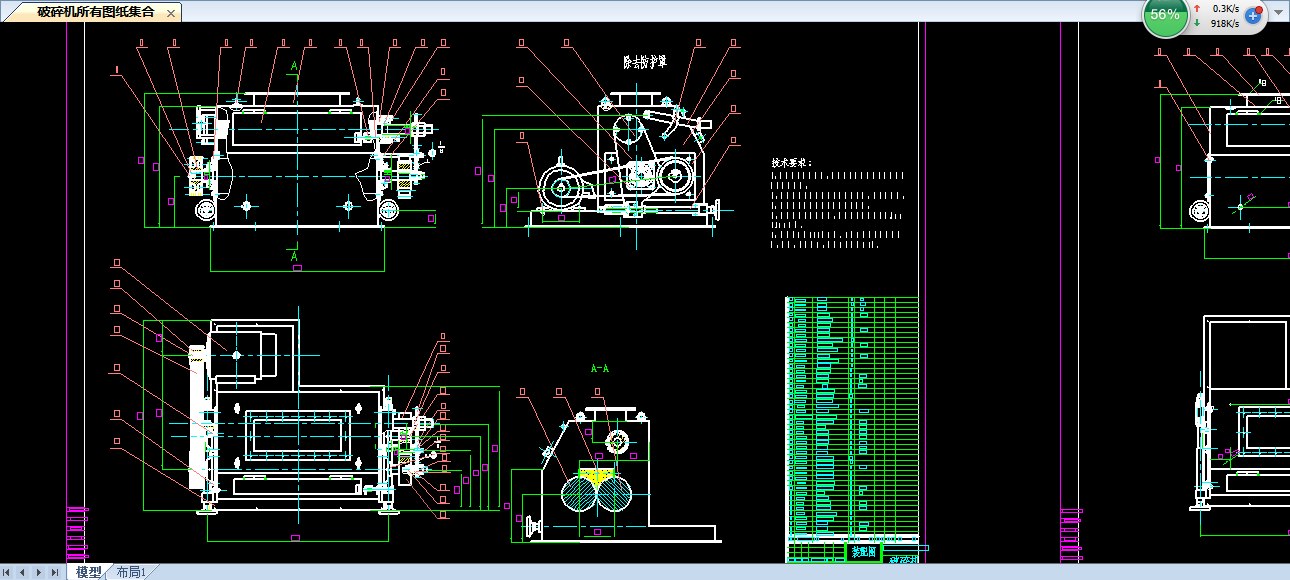Image resolution: width=1290 pixels, height=580 pixels.
Task: Switch to the 模型 model tab
Action: 89,572
